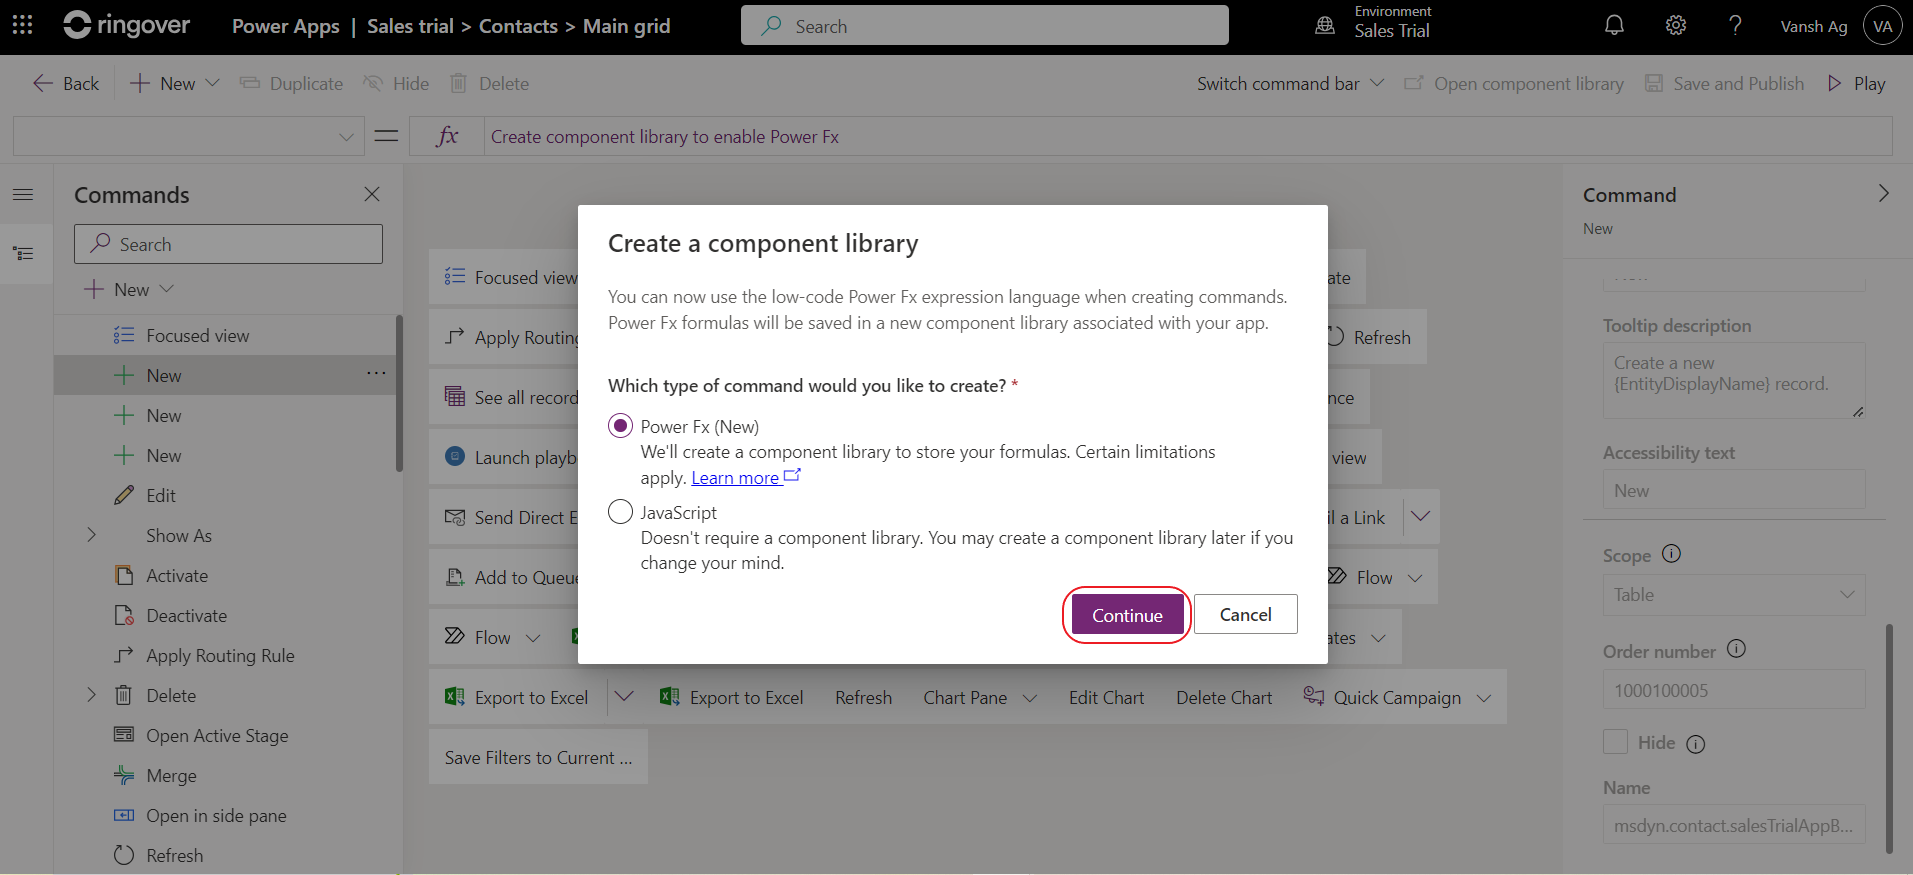The width and height of the screenshot is (1913, 875).
Task: Open the Learn more link
Action: (x=735, y=478)
